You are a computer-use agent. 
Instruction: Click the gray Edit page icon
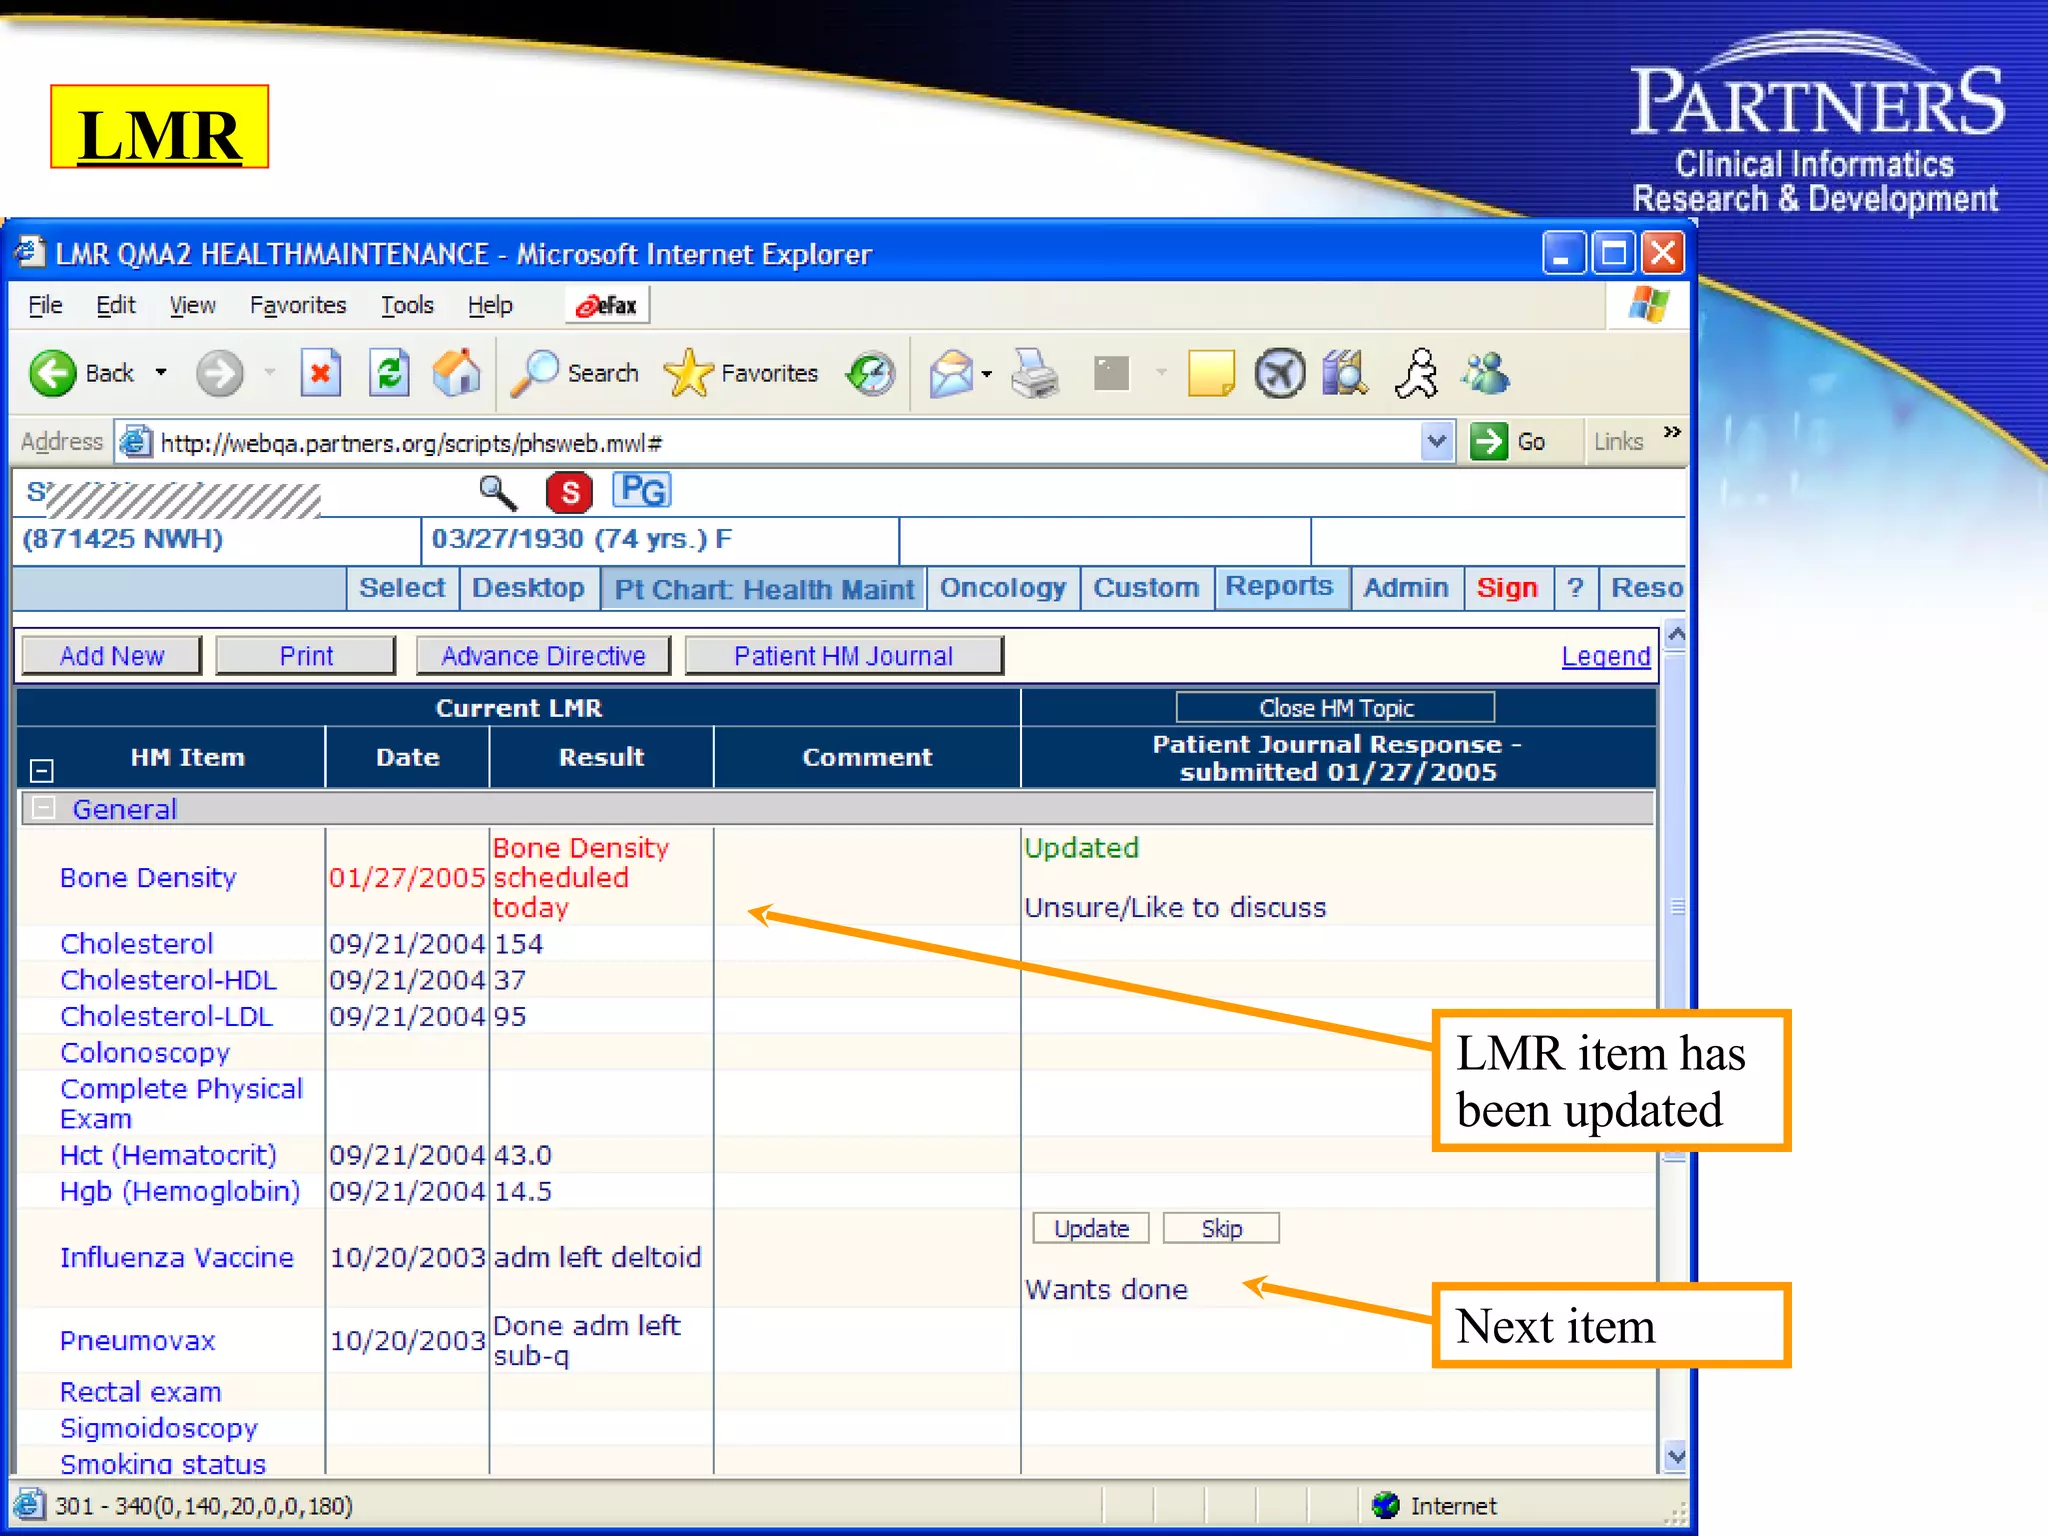(1111, 374)
